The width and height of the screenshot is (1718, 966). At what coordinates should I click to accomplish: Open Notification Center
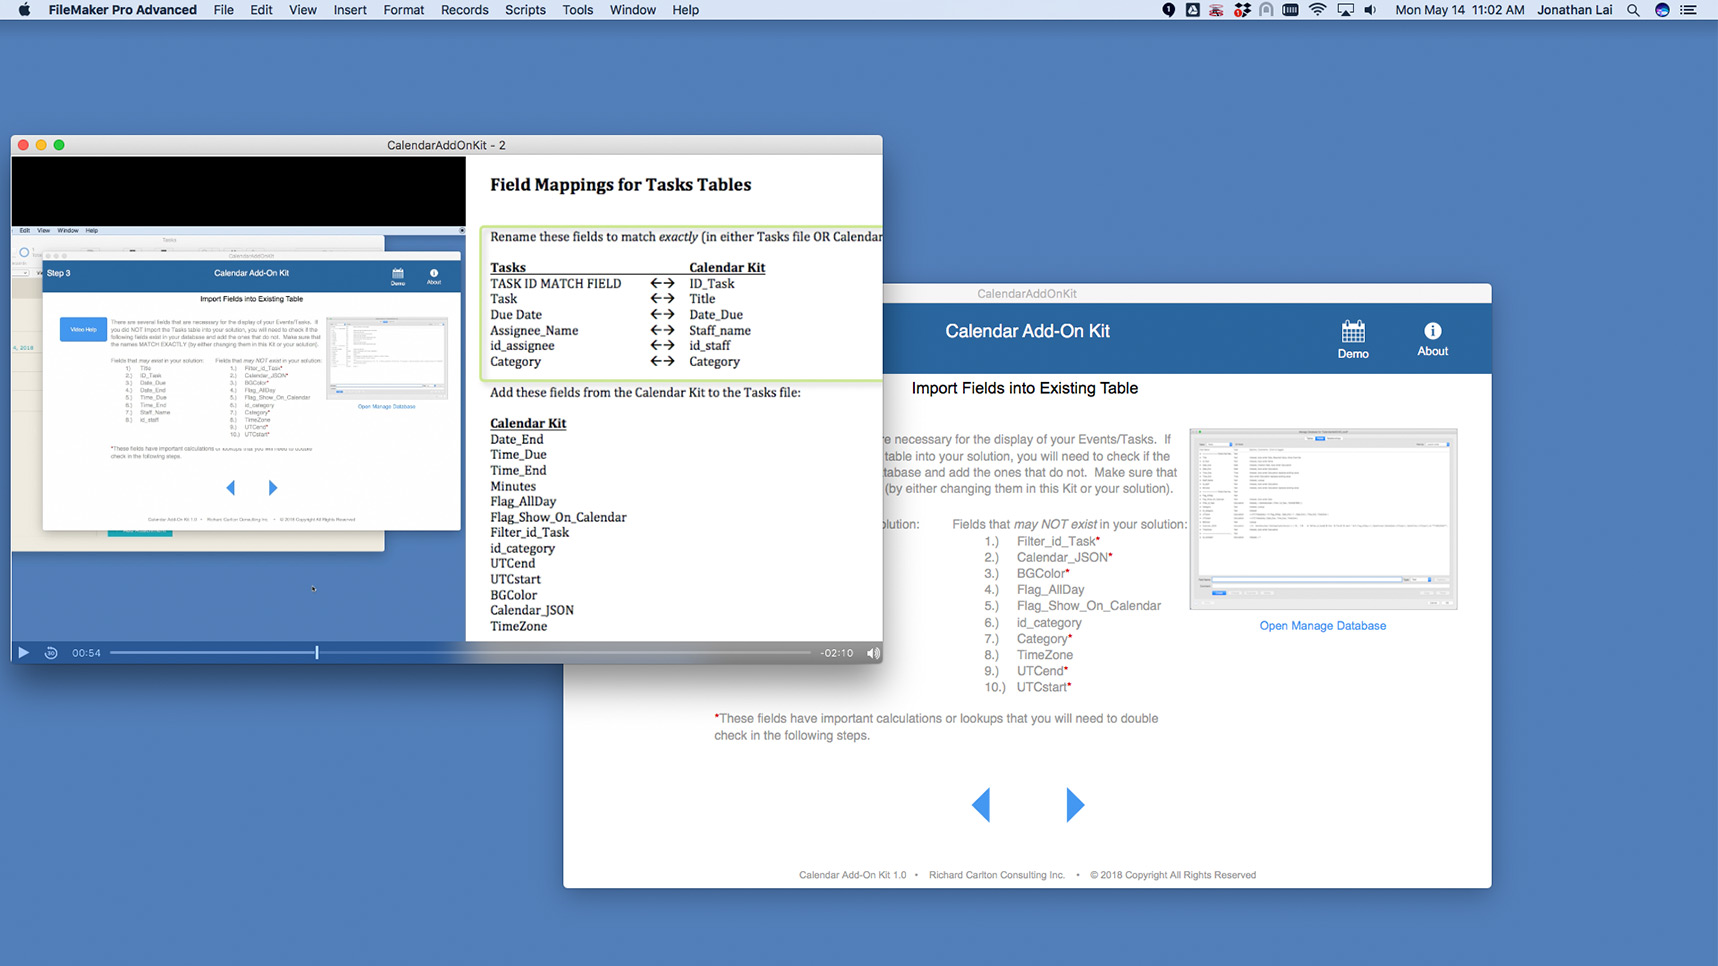coord(1689,10)
